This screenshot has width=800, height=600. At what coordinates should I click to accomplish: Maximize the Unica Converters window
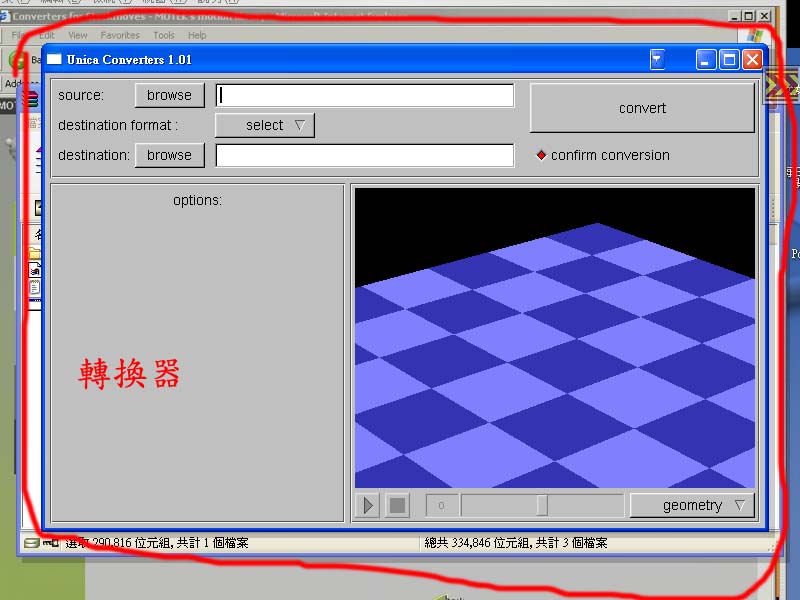tap(729, 60)
